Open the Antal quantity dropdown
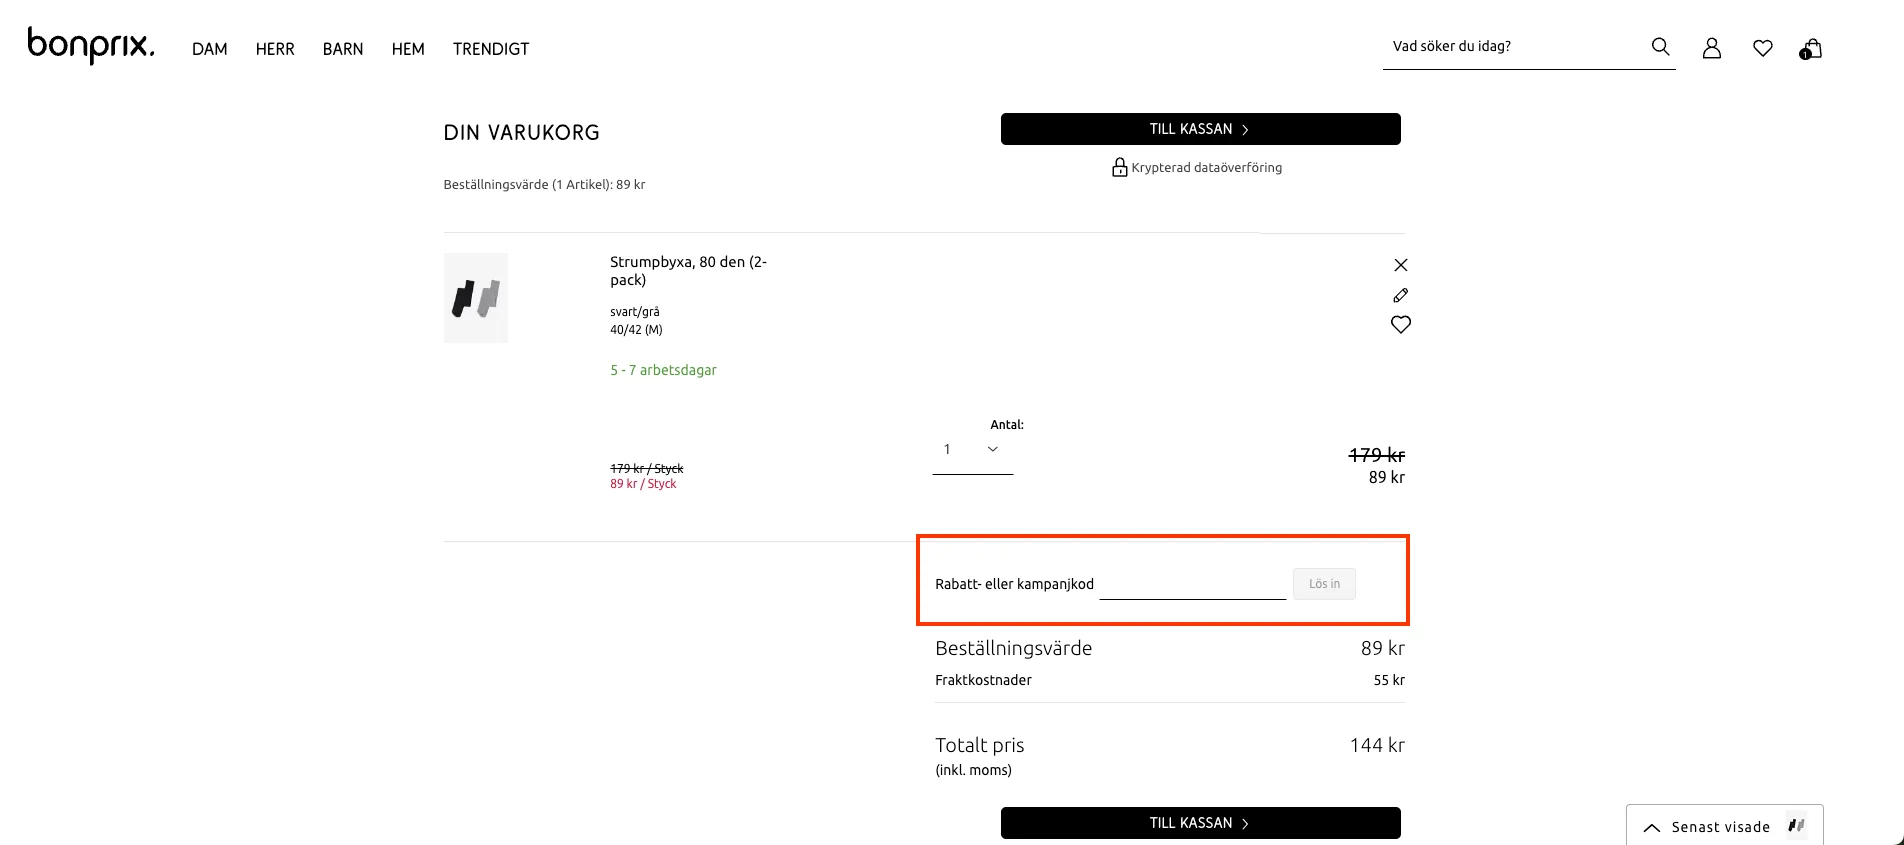This screenshot has height=845, width=1904. [971, 450]
